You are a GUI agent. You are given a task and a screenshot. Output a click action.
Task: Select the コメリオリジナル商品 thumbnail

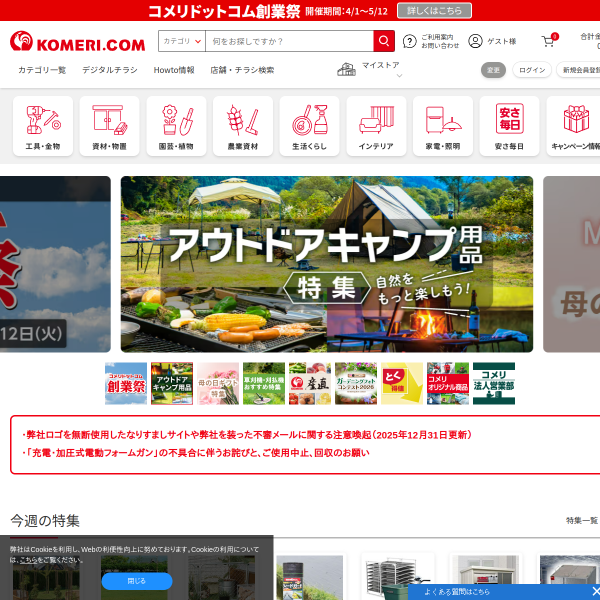point(448,383)
